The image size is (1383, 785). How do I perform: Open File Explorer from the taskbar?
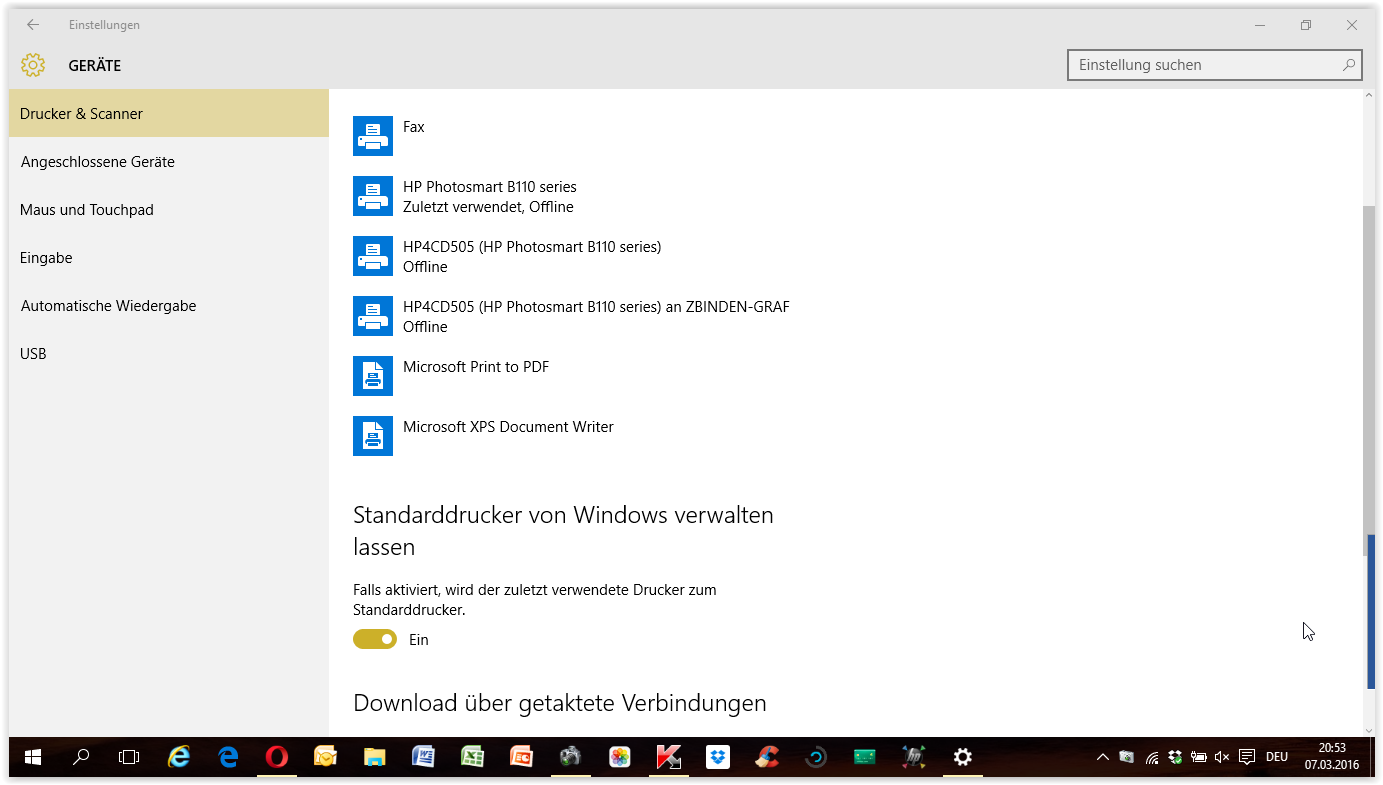375,757
